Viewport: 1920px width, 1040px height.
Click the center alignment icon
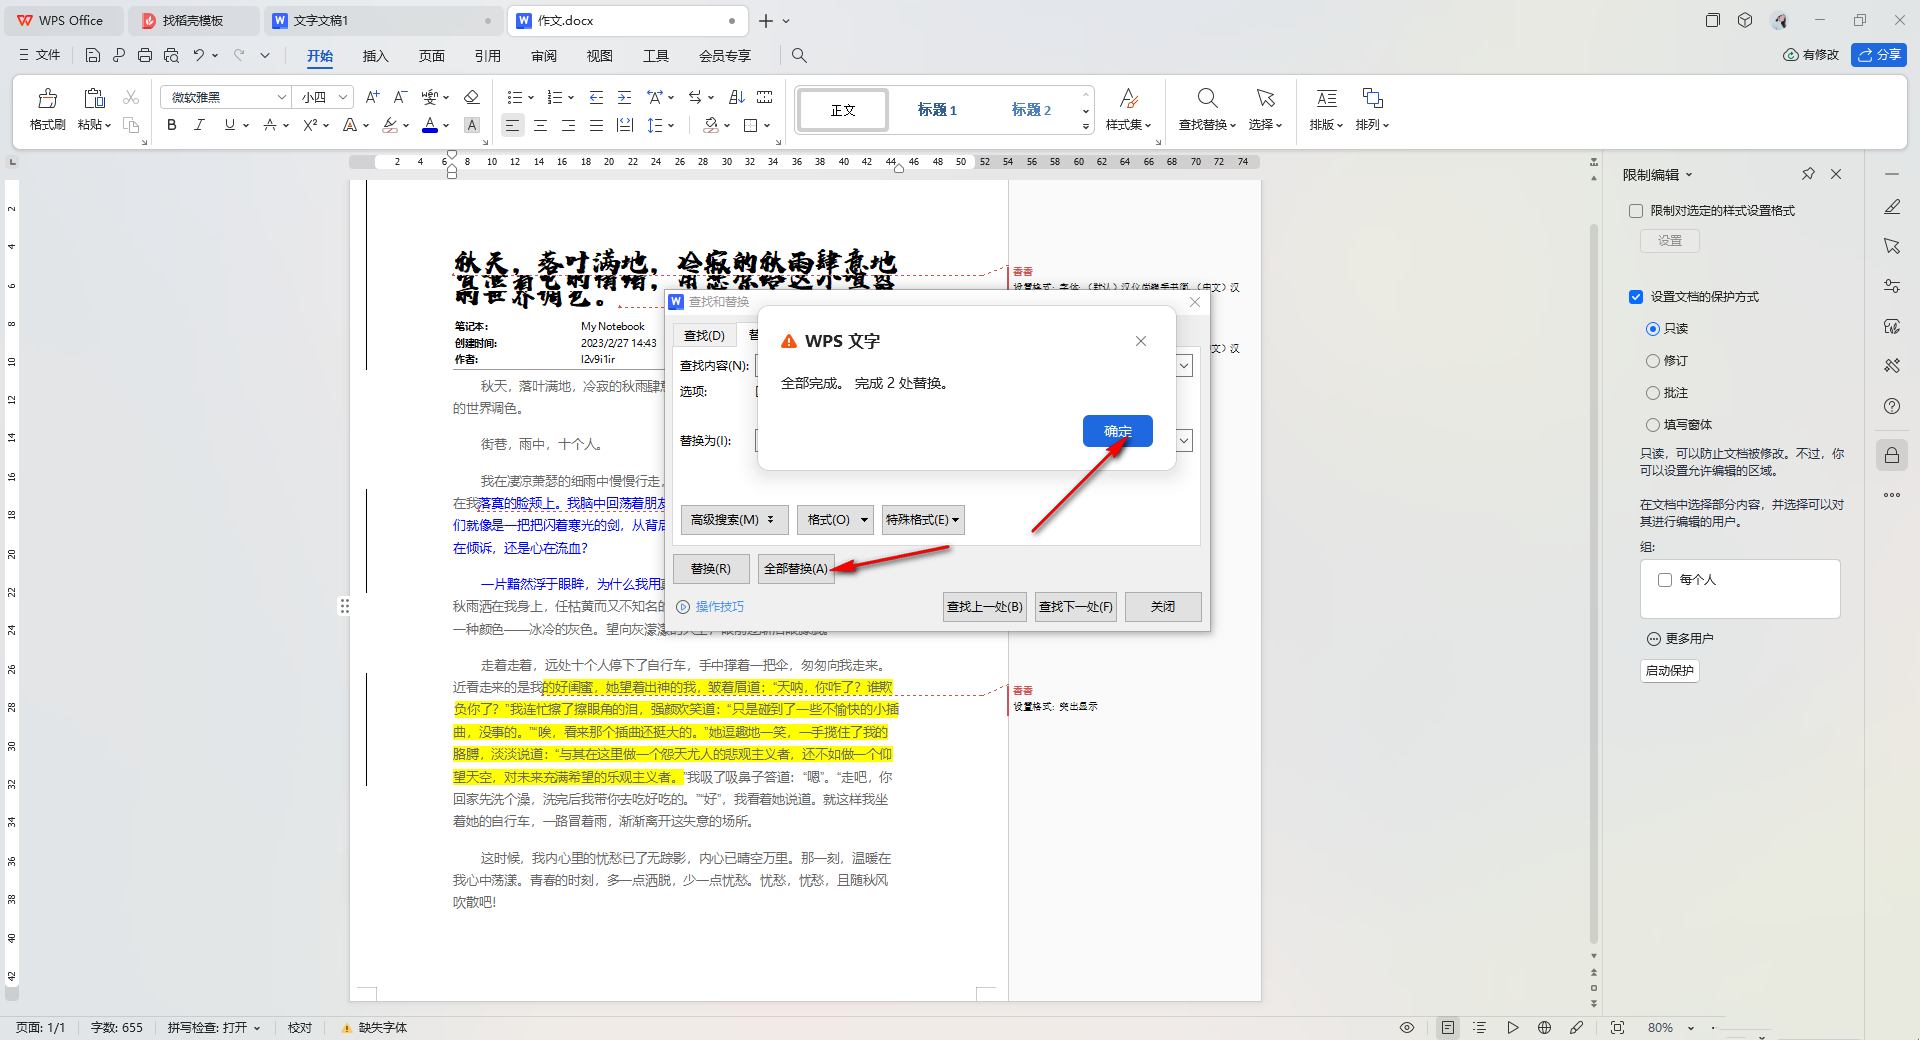[x=540, y=125]
